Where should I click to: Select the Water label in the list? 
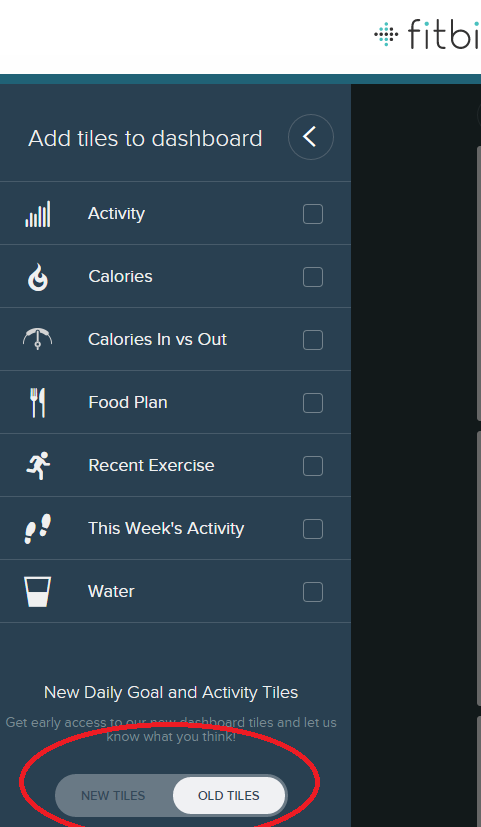coord(111,591)
